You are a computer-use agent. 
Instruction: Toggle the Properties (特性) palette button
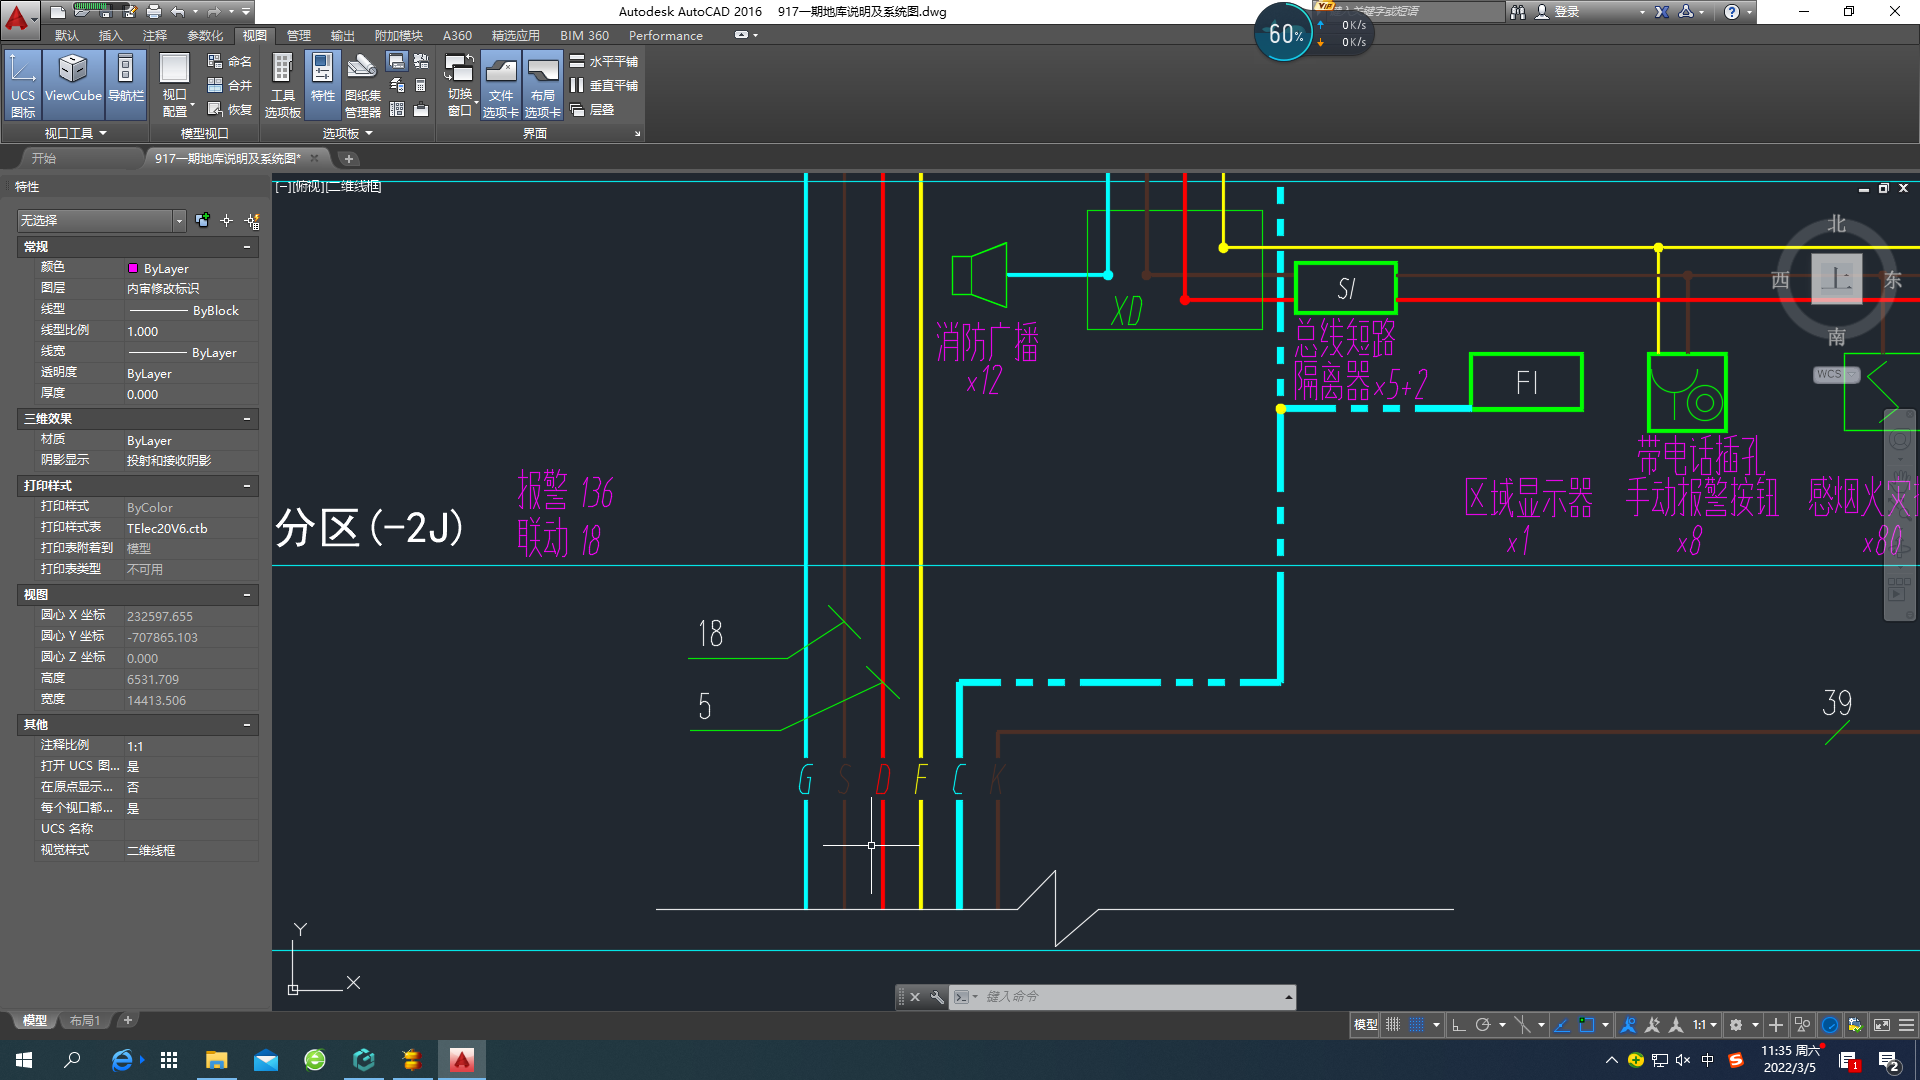pyautogui.click(x=322, y=85)
